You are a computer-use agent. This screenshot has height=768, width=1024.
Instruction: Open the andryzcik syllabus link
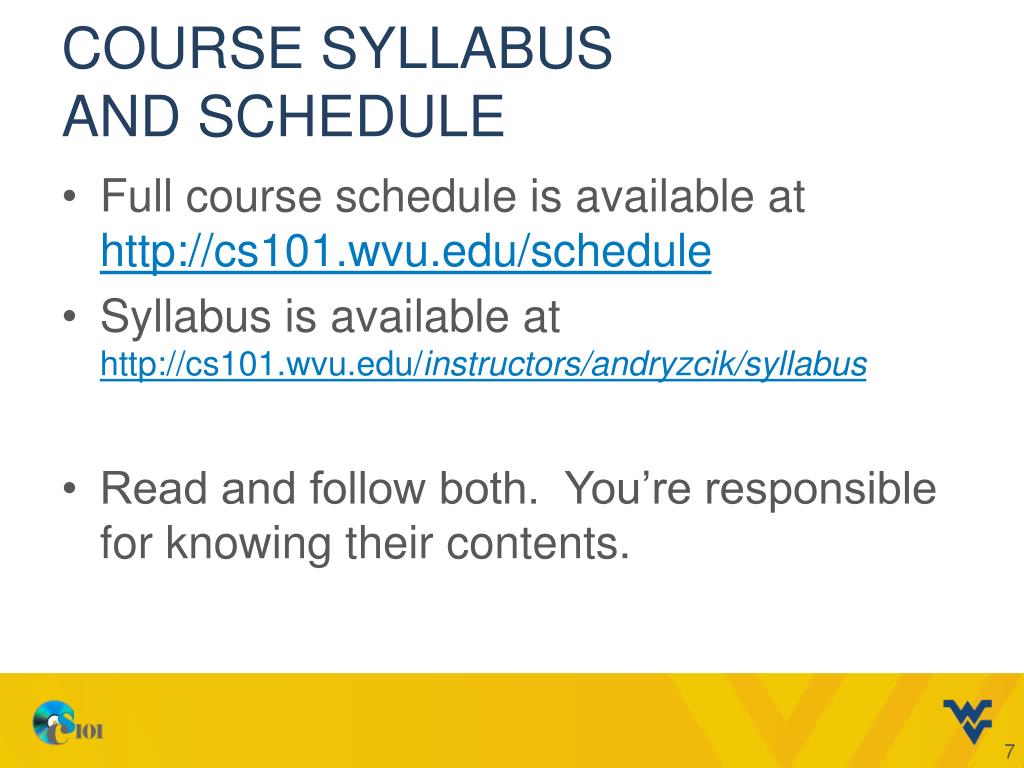483,364
